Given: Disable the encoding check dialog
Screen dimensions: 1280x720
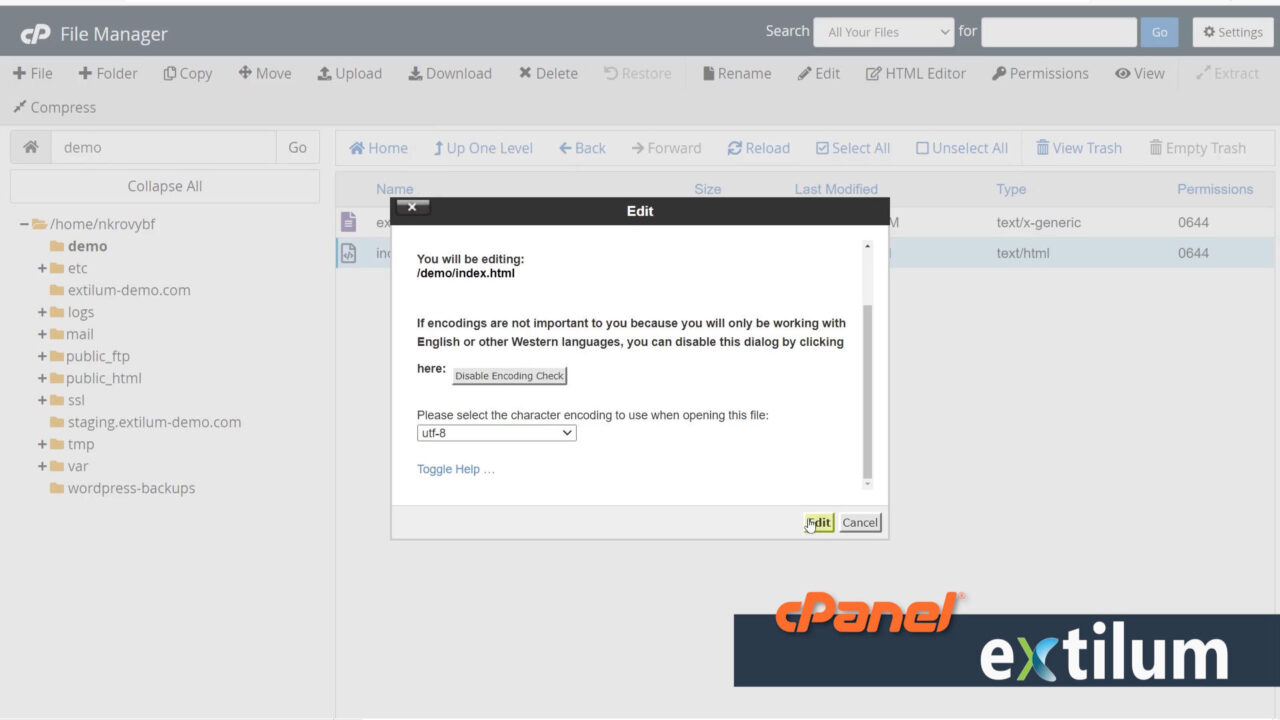Looking at the screenshot, I should (509, 375).
